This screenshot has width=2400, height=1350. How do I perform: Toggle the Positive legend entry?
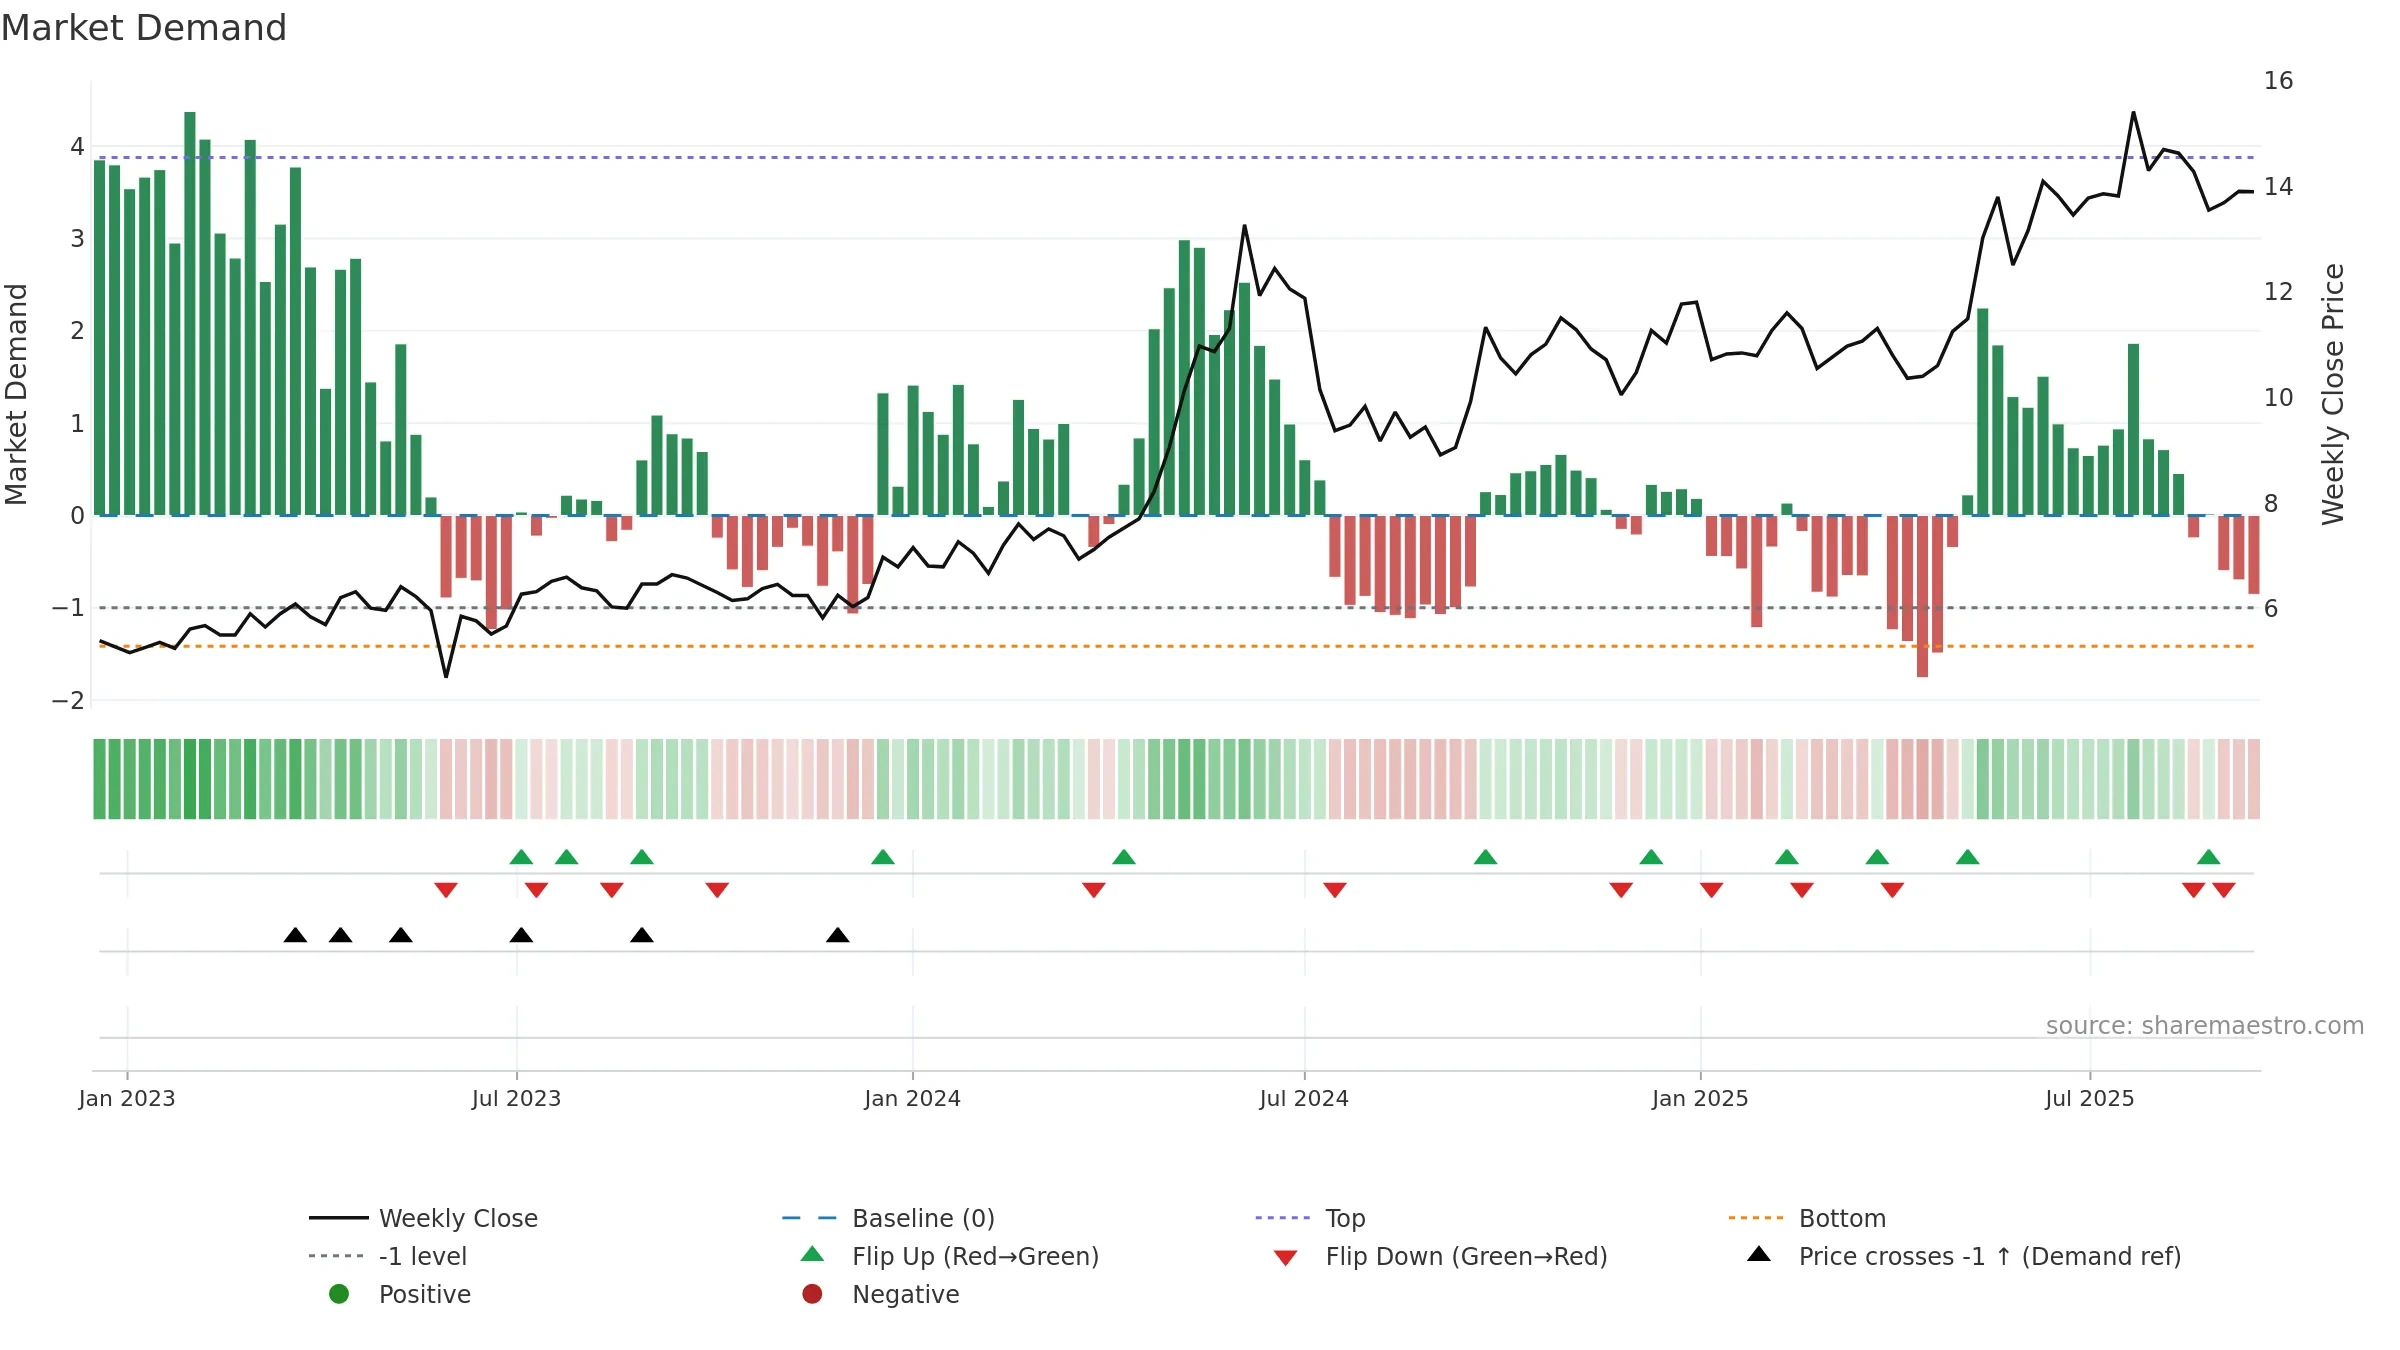click(400, 1294)
